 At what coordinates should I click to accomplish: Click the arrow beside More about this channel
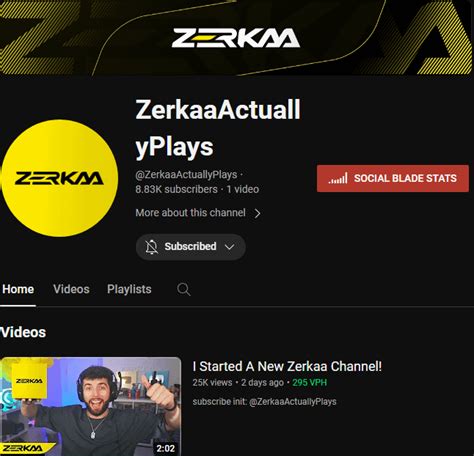pyautogui.click(x=257, y=213)
